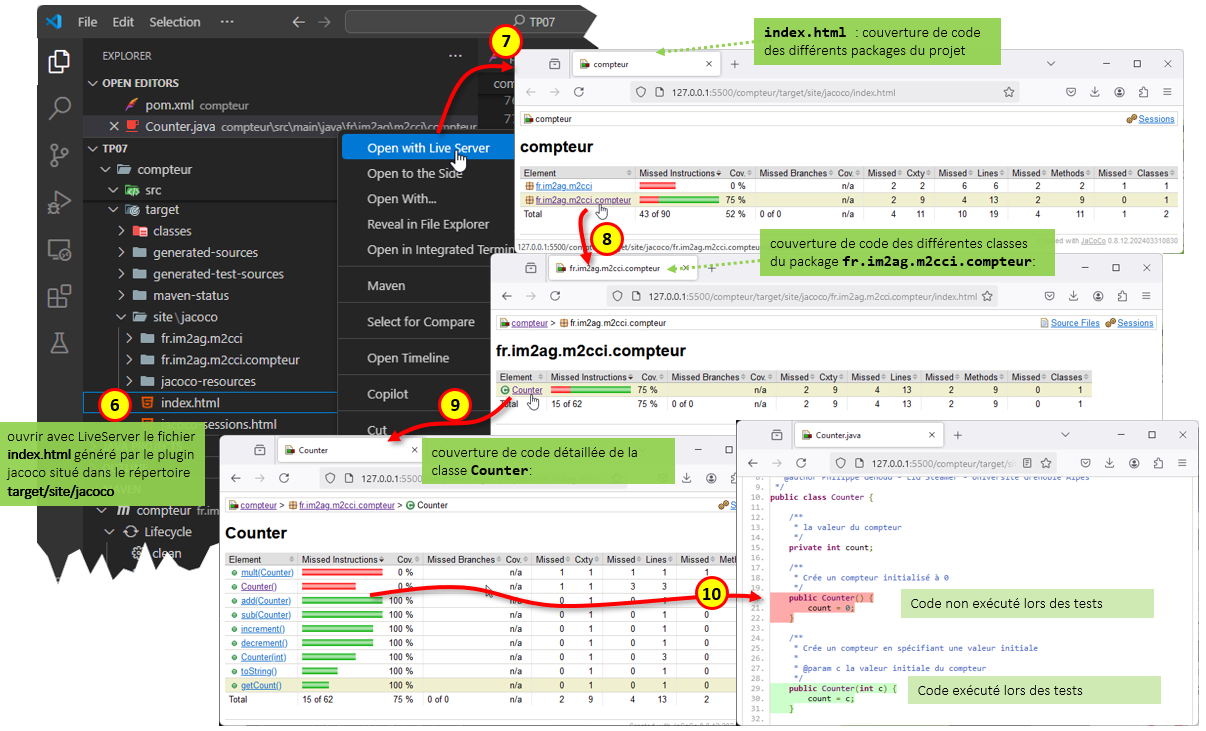Screen dimensions: 1206x731
Task: Open the Explorer icon in activity bar
Action: pos(59,62)
